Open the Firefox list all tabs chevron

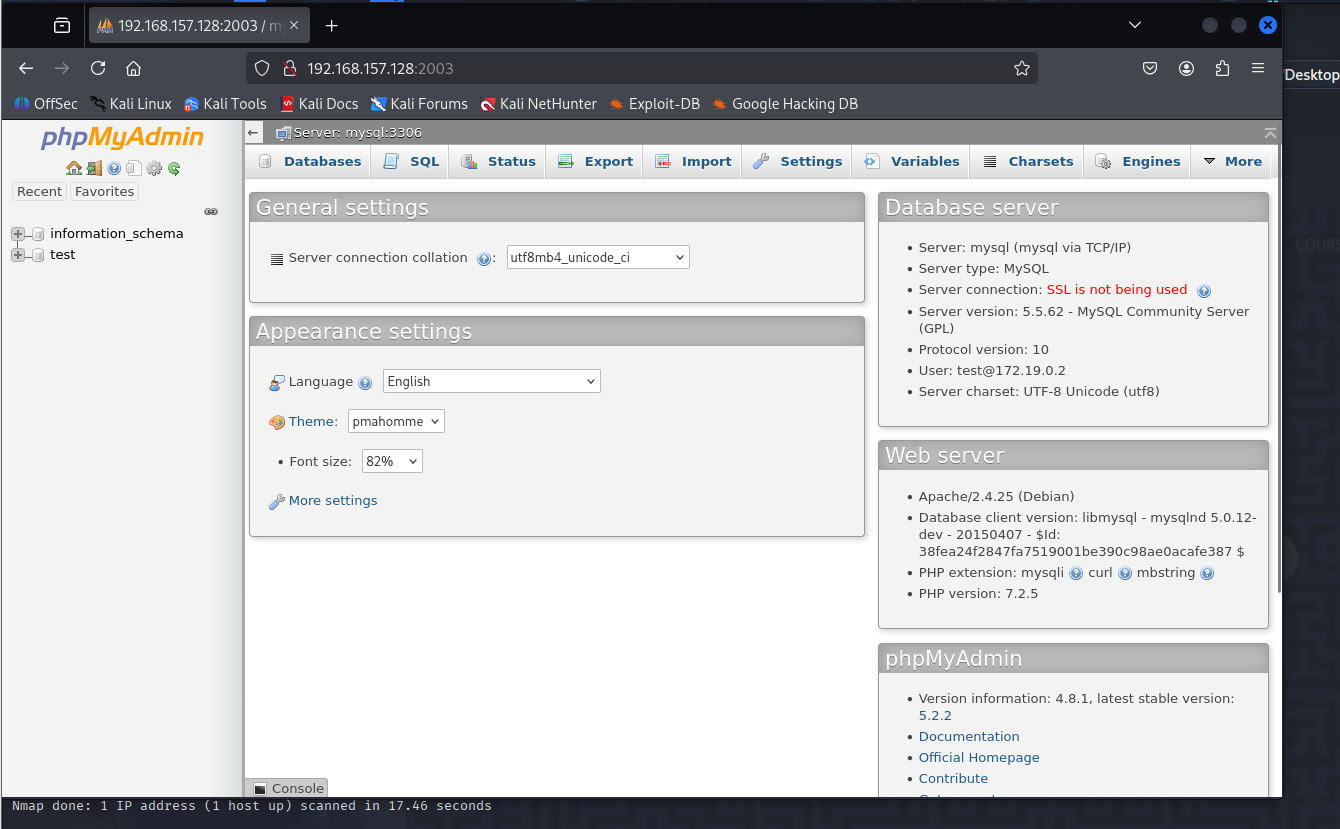1134,25
